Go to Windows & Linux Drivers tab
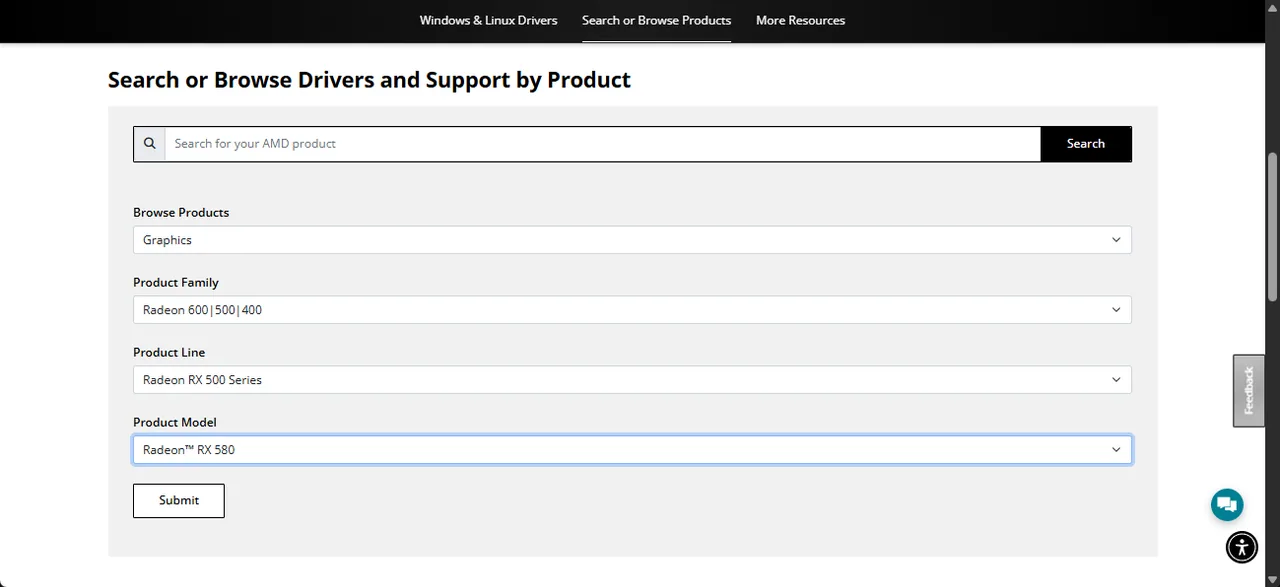This screenshot has width=1280, height=587. pos(488,20)
